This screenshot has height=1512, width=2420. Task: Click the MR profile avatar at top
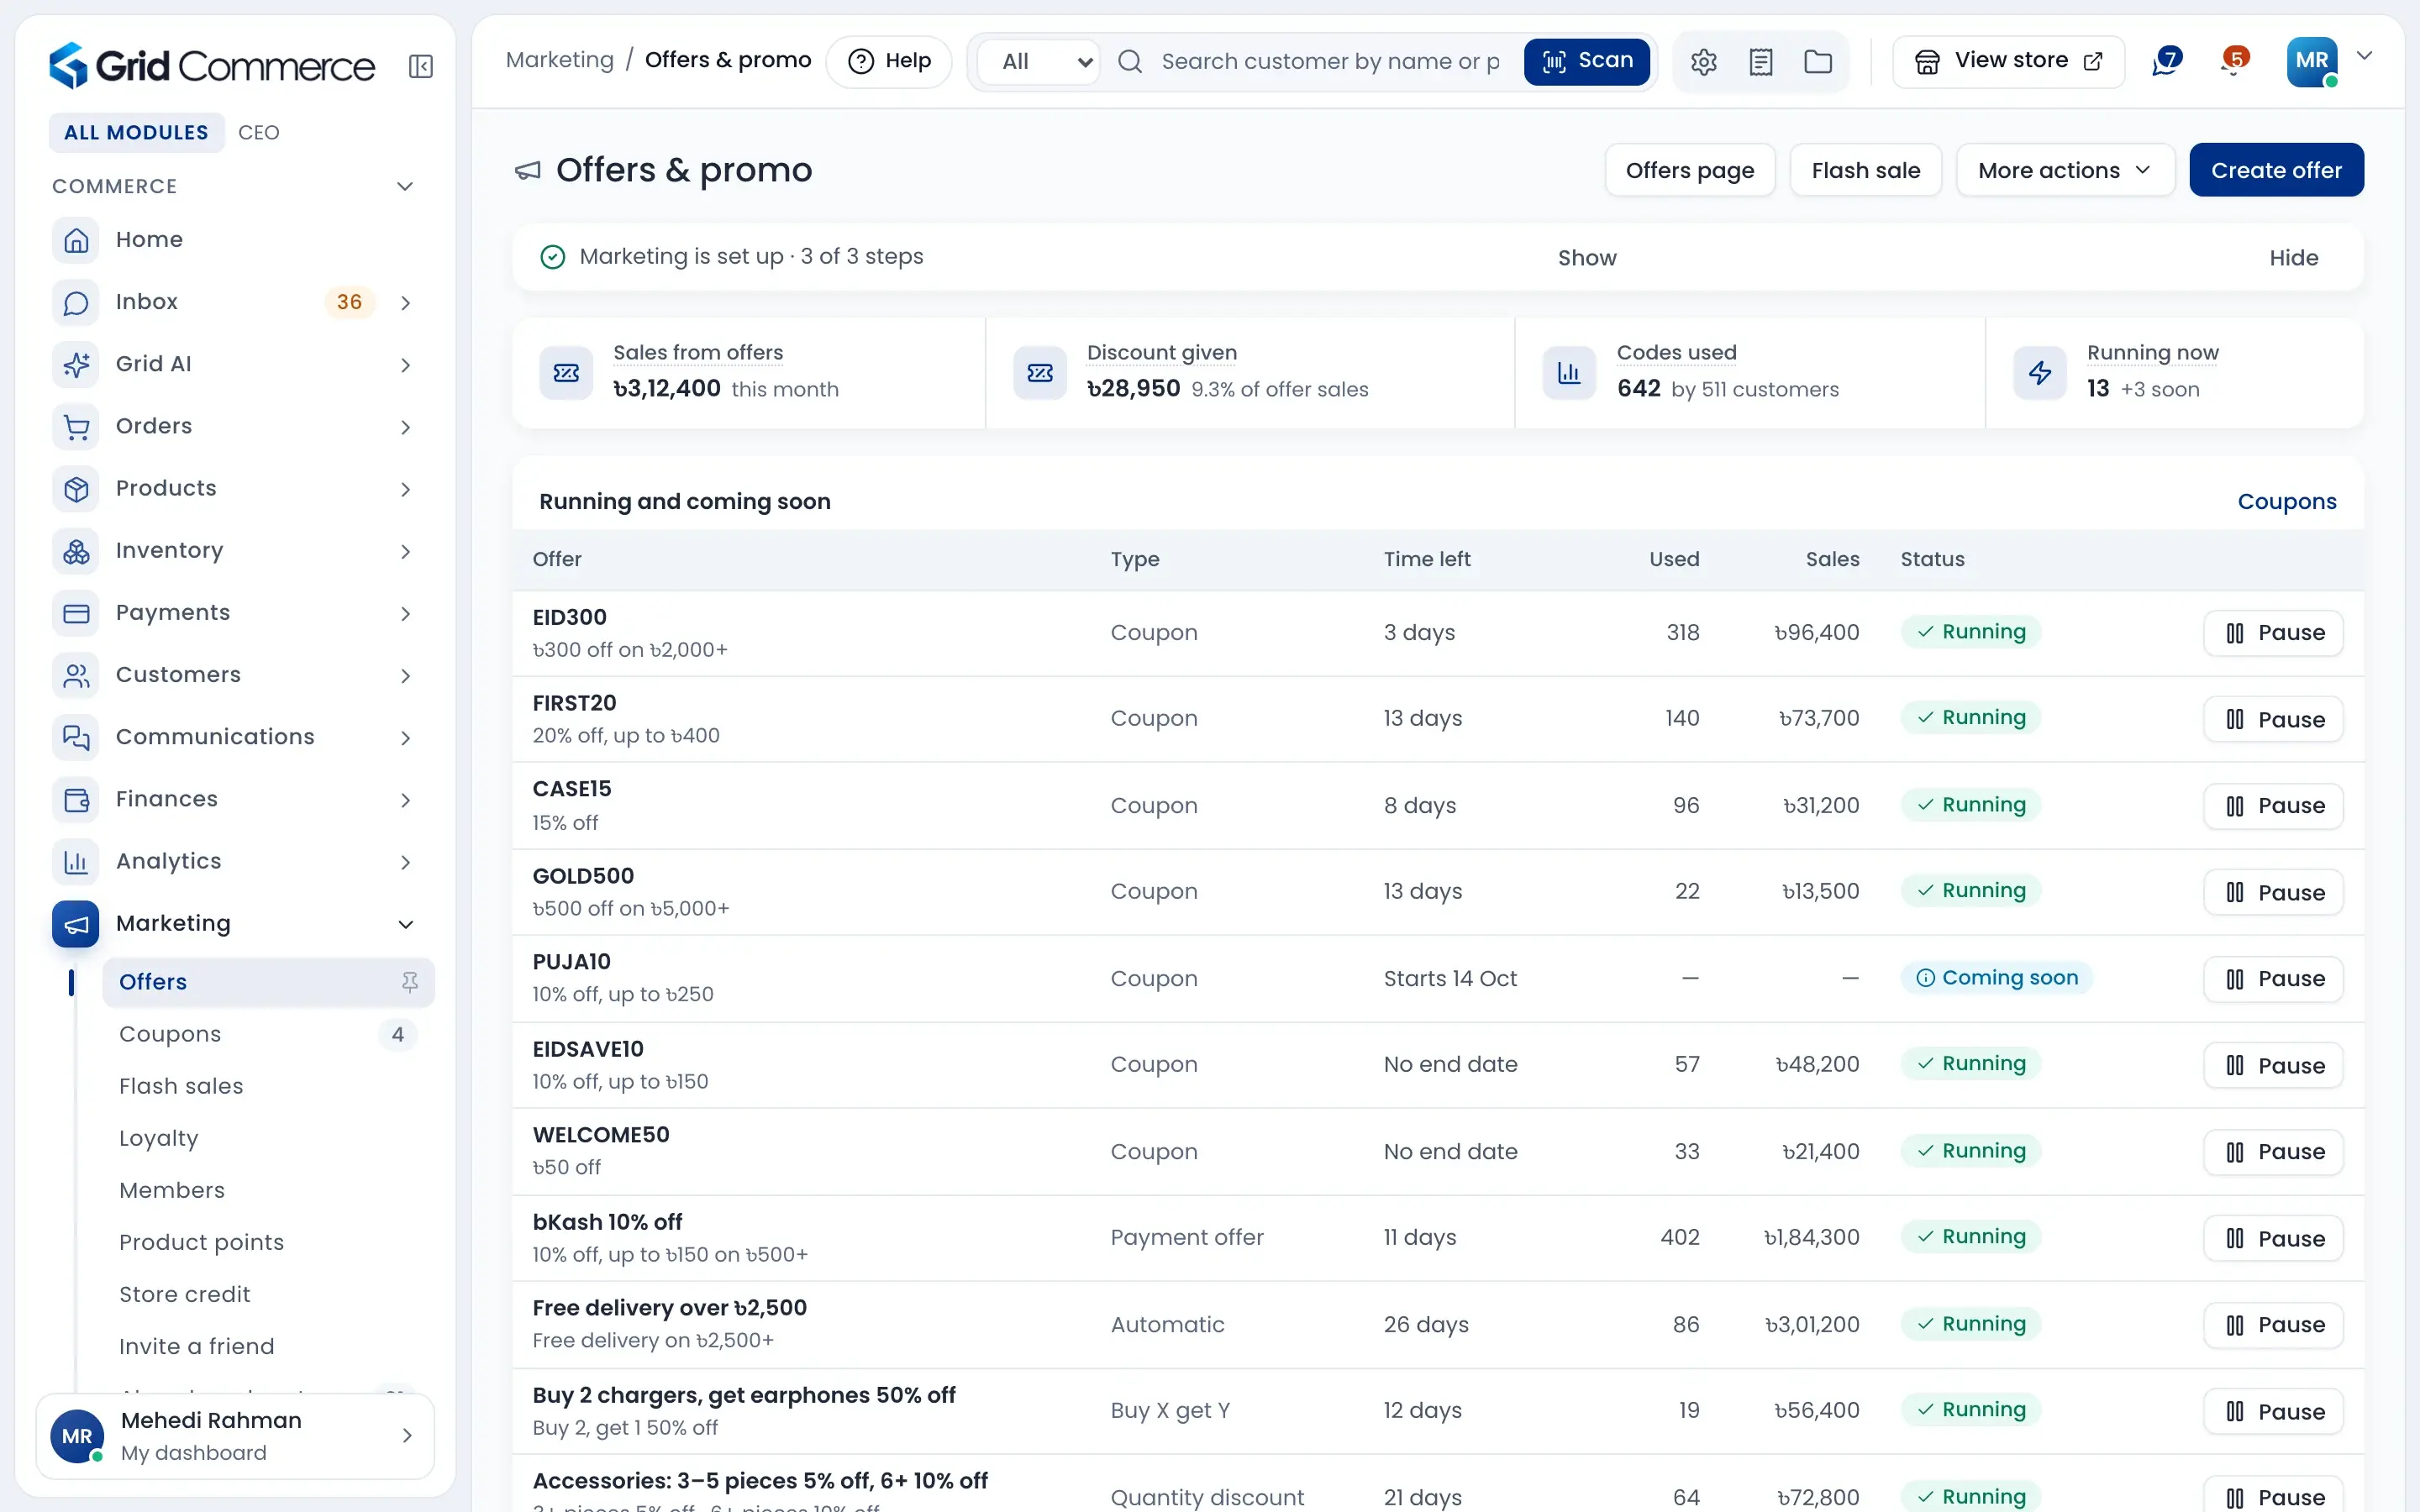pyautogui.click(x=2312, y=61)
